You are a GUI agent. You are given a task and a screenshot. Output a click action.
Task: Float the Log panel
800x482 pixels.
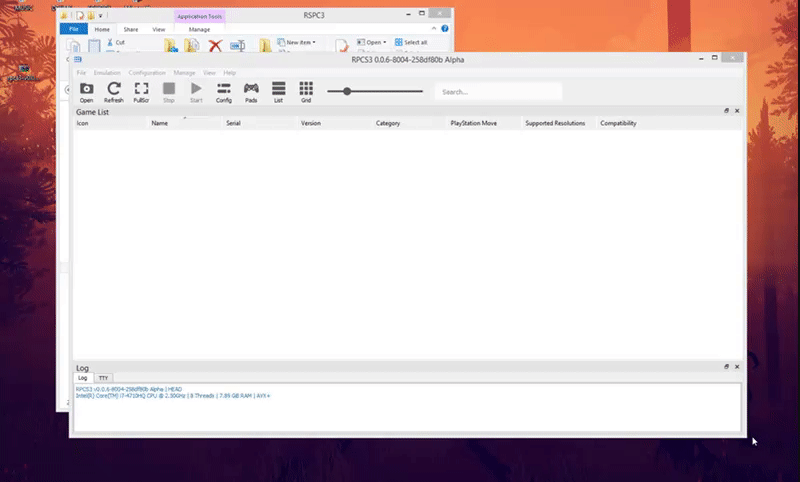coord(727,367)
